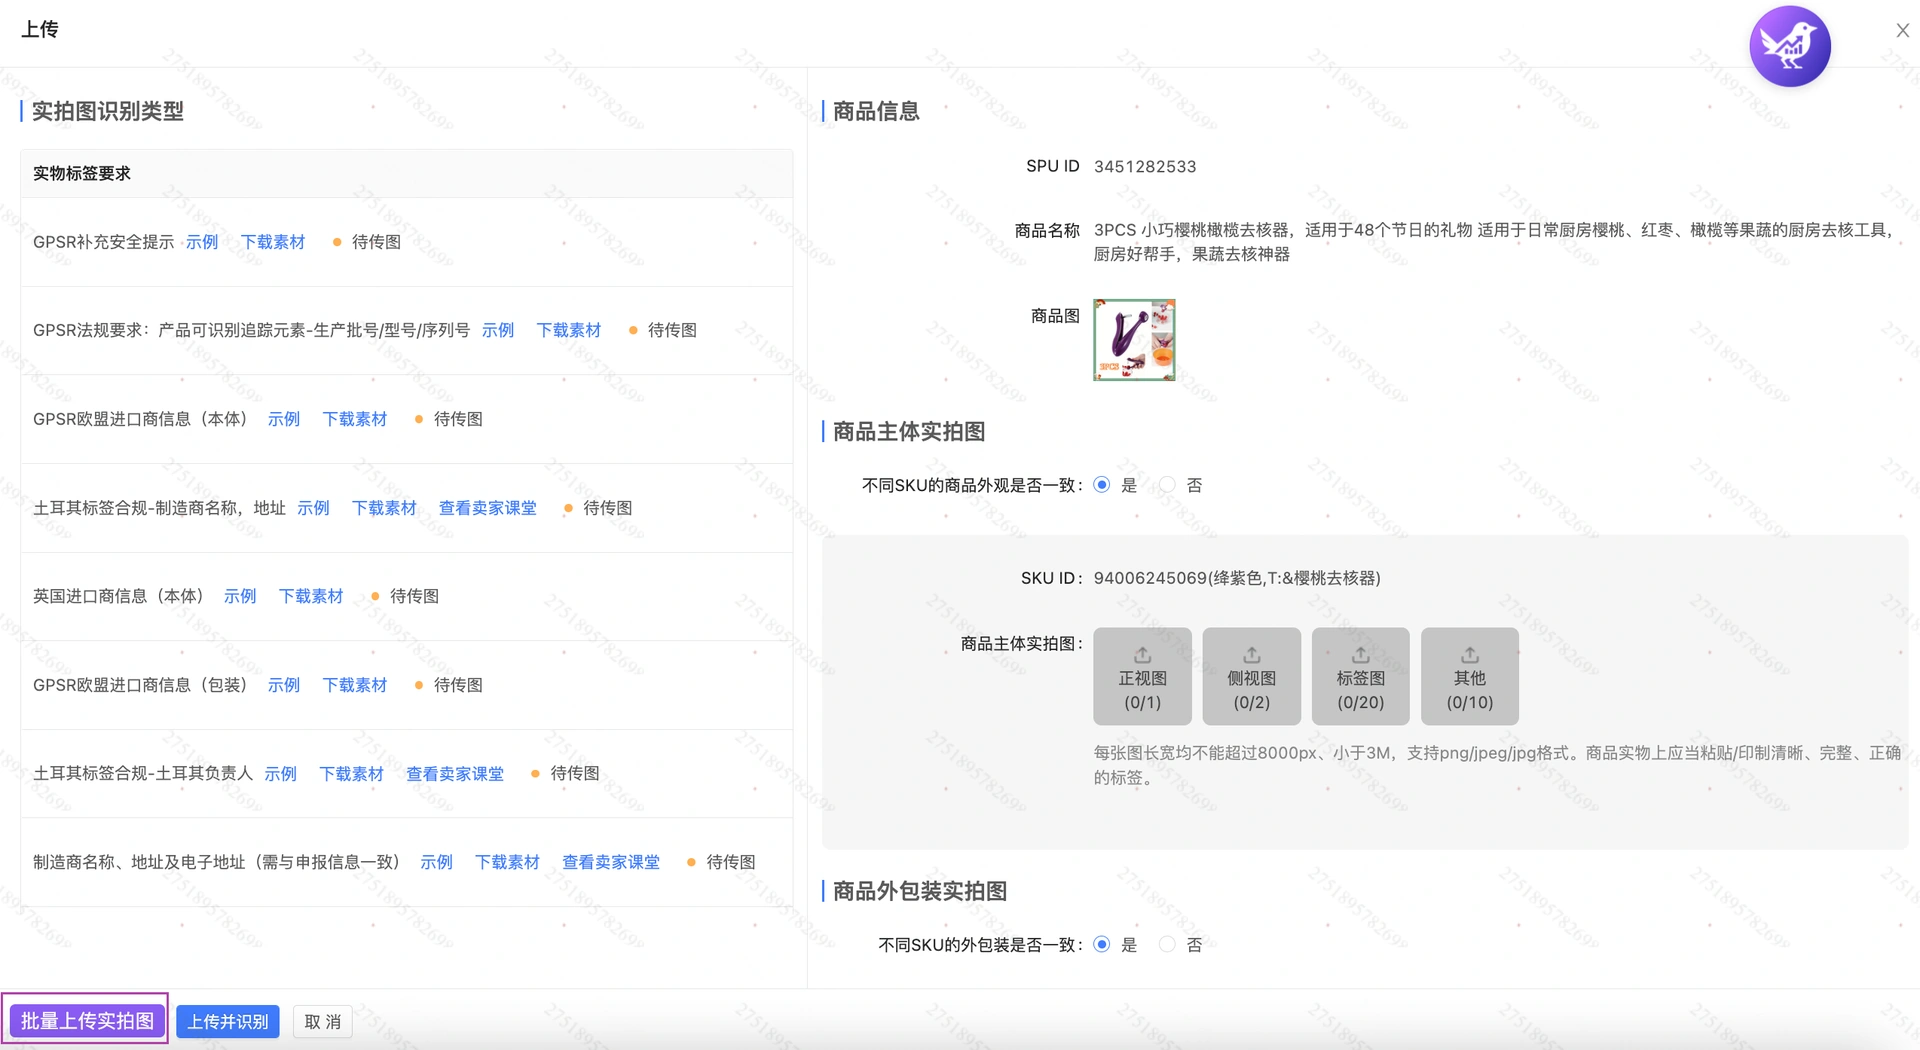Click the purple bird assistant icon
Screen dimensions: 1920x1050
click(x=1789, y=46)
